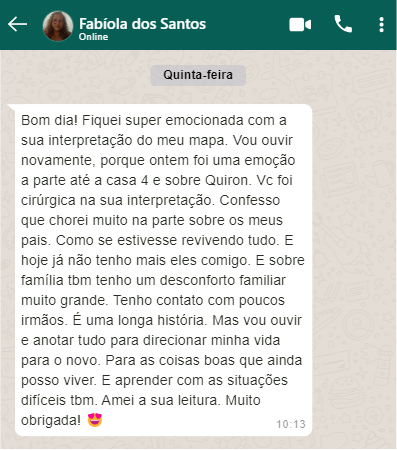Select the message starting with Bom dia
Viewport: 397px width, 450px height.
(163, 270)
